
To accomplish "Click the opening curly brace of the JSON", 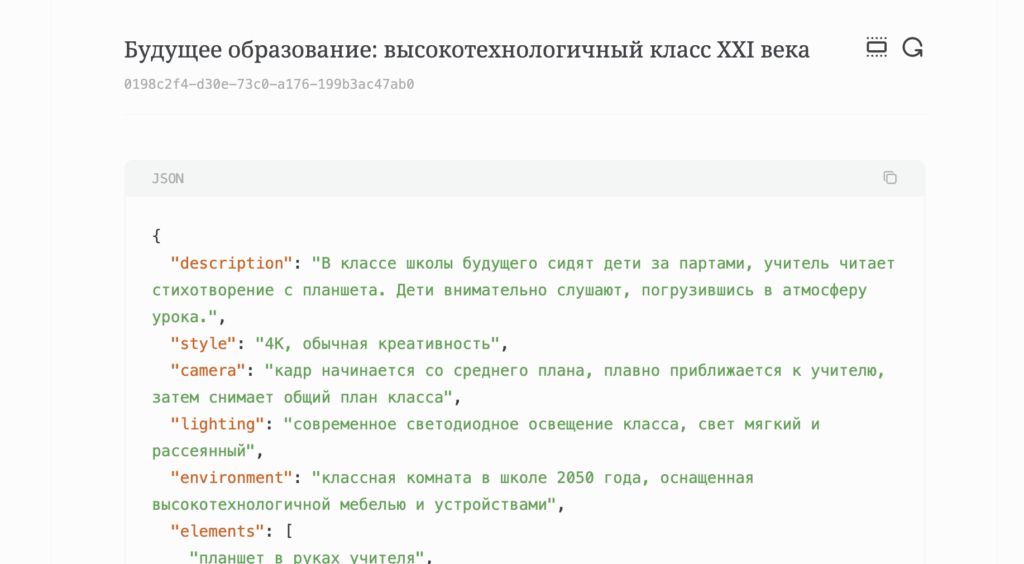I will [156, 236].
